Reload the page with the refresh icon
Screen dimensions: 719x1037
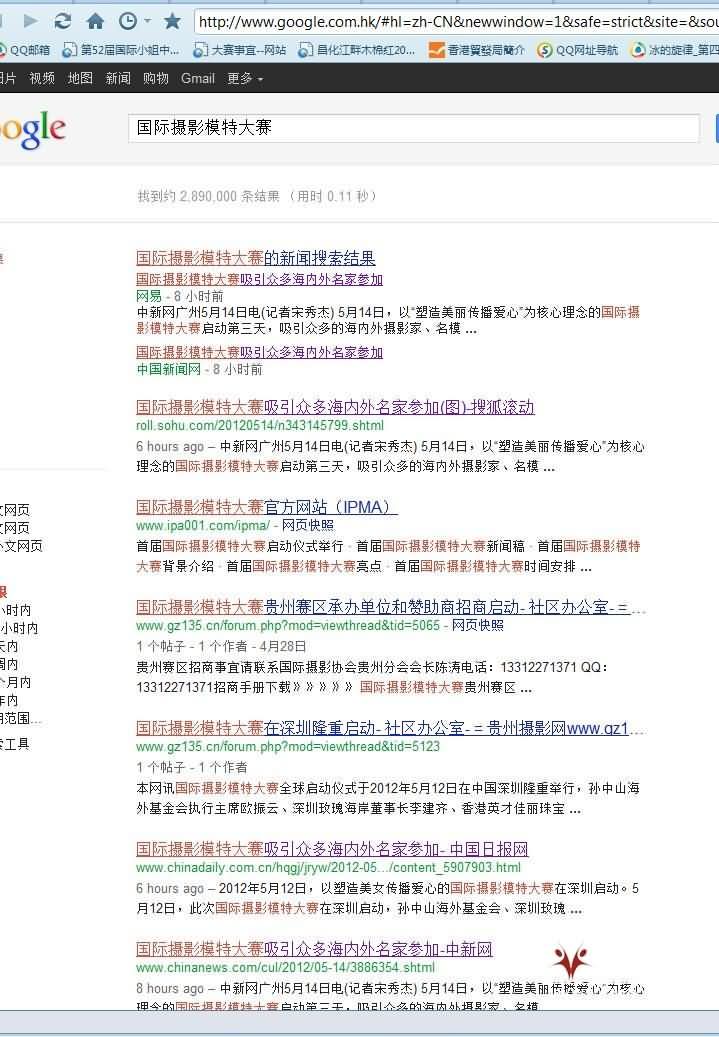pyautogui.click(x=62, y=21)
